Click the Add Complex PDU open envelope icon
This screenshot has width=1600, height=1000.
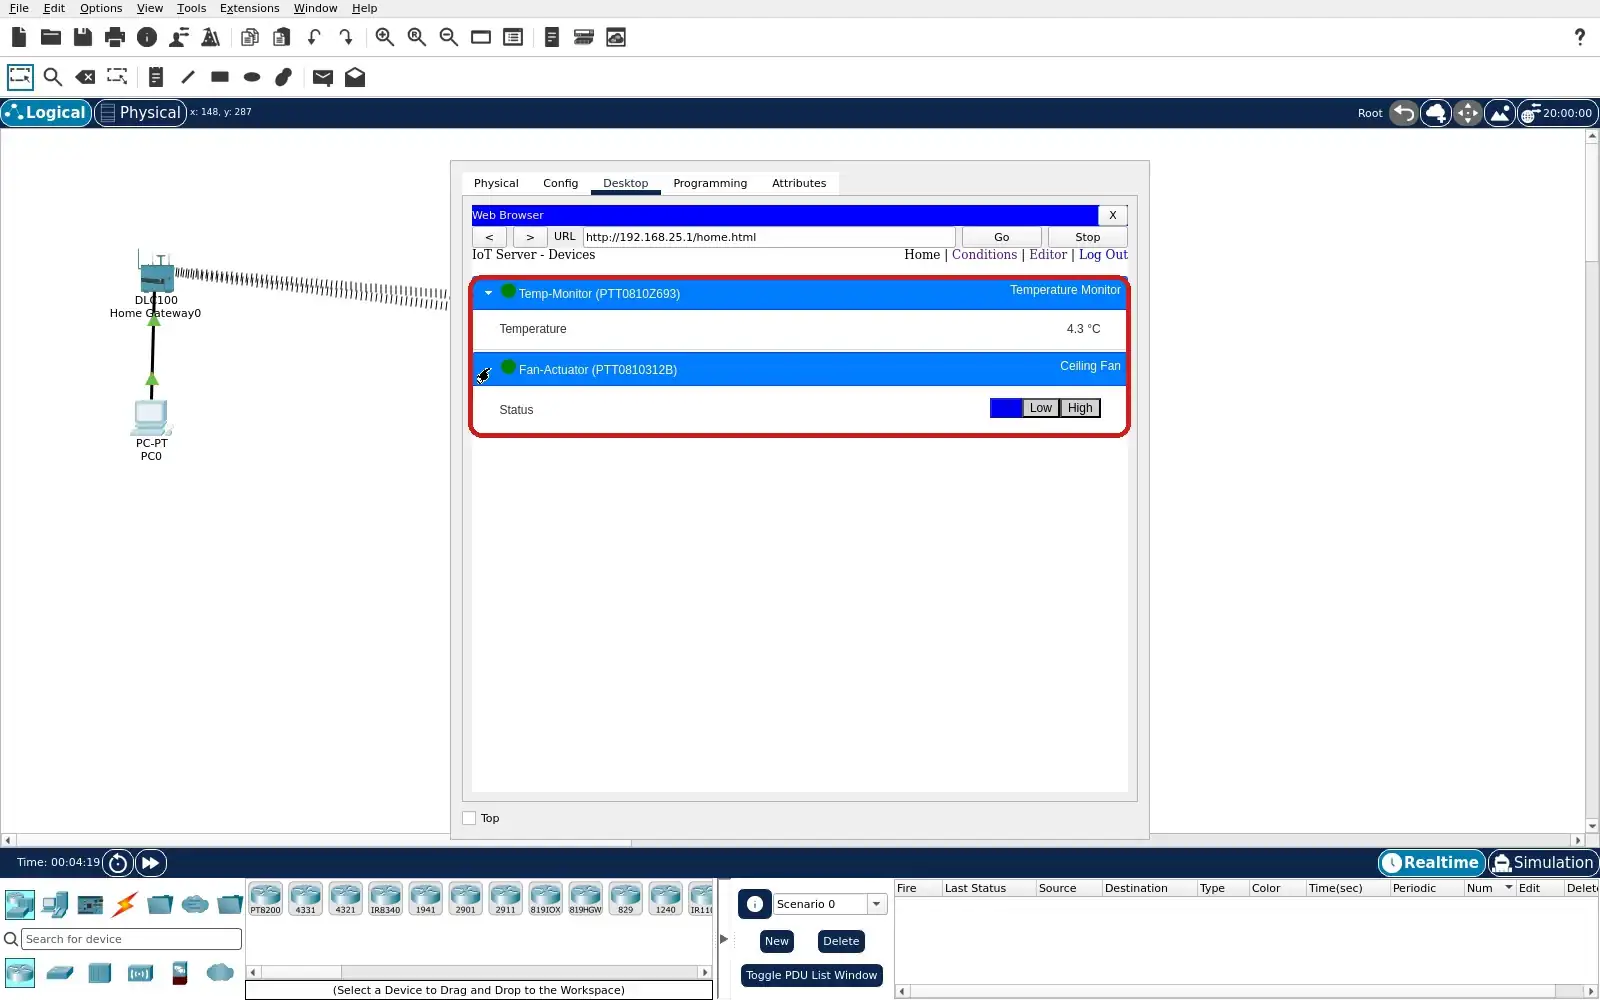tap(355, 77)
